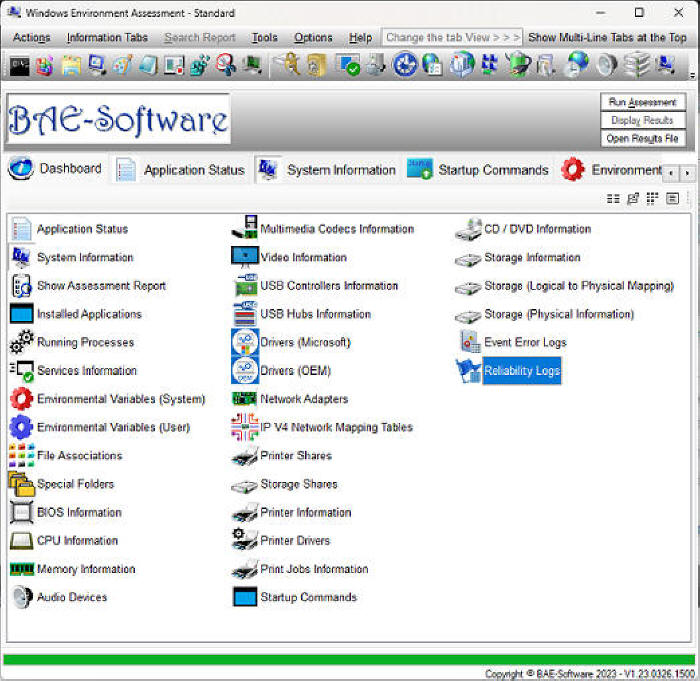700x681 pixels.
Task: Open the Actions menu
Action: (31, 38)
